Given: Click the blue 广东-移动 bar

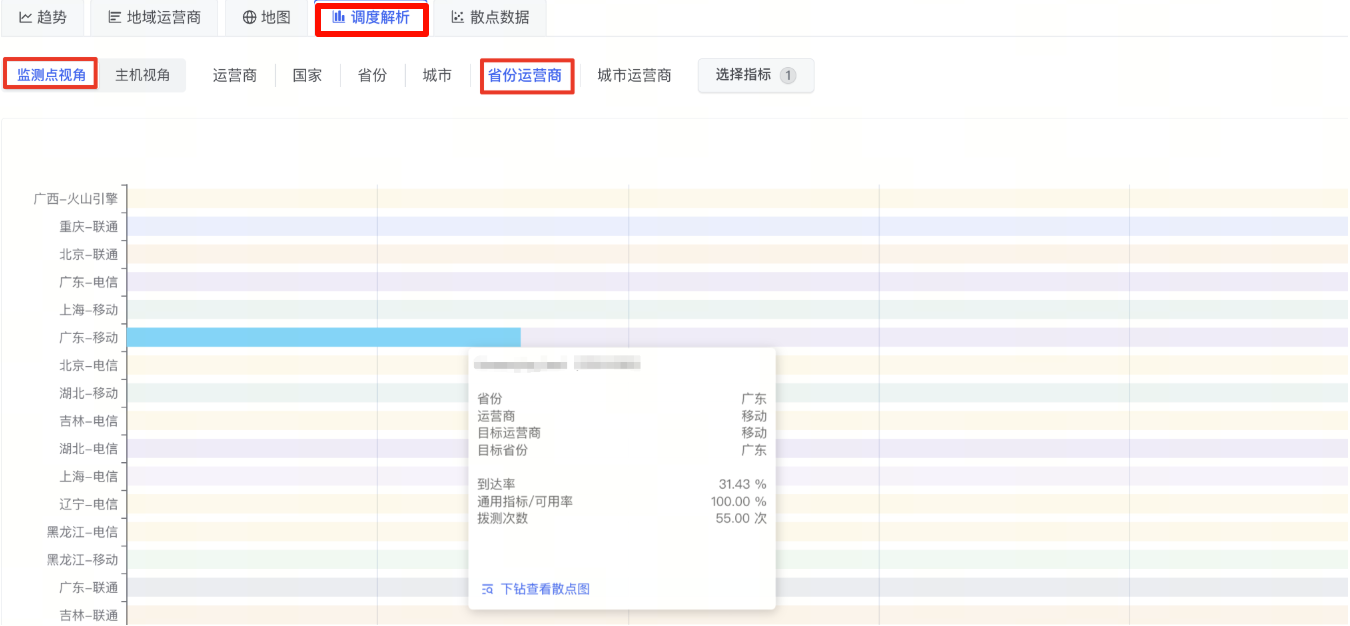Looking at the screenshot, I should coord(324,338).
